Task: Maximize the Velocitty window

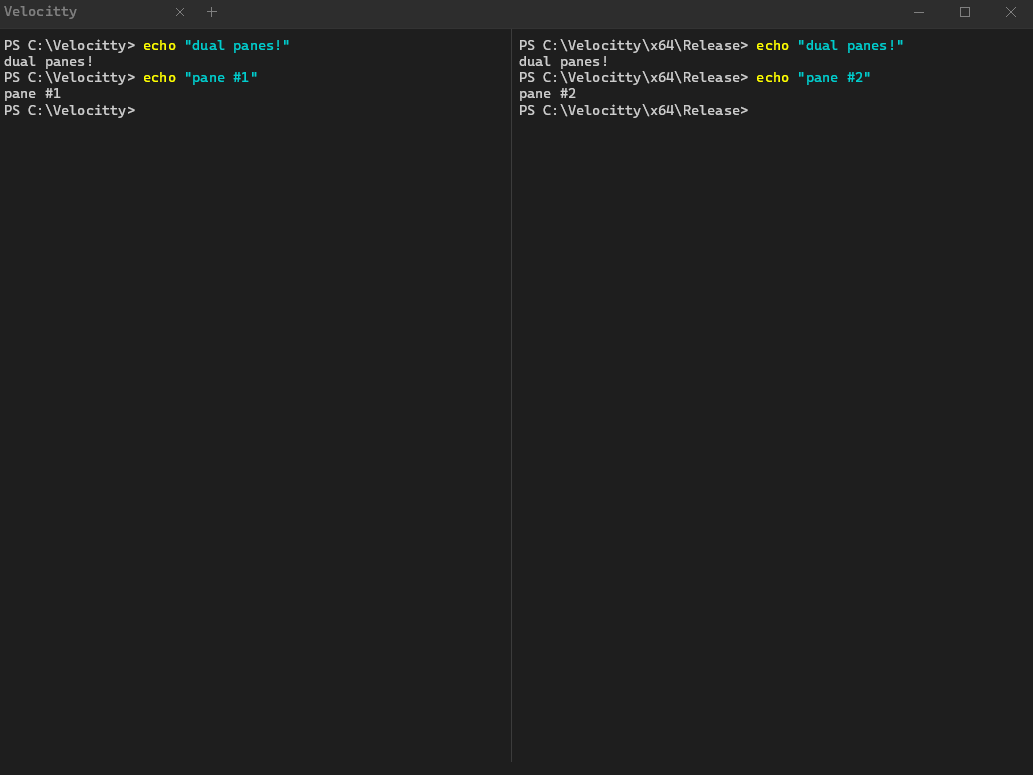Action: coord(965,12)
